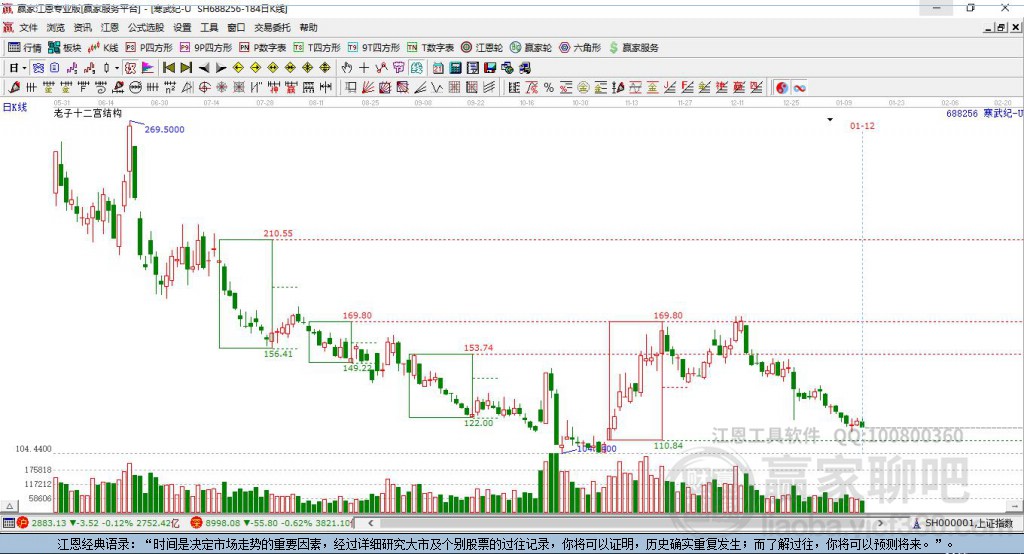Click the red-blue yin-yang icon

[x=782, y=88]
